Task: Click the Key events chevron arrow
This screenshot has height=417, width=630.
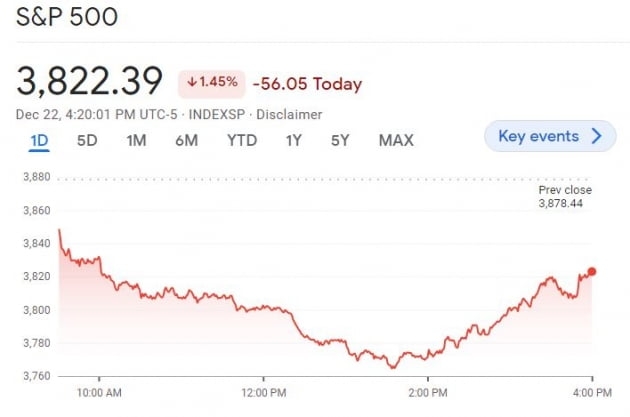Action: pos(598,136)
